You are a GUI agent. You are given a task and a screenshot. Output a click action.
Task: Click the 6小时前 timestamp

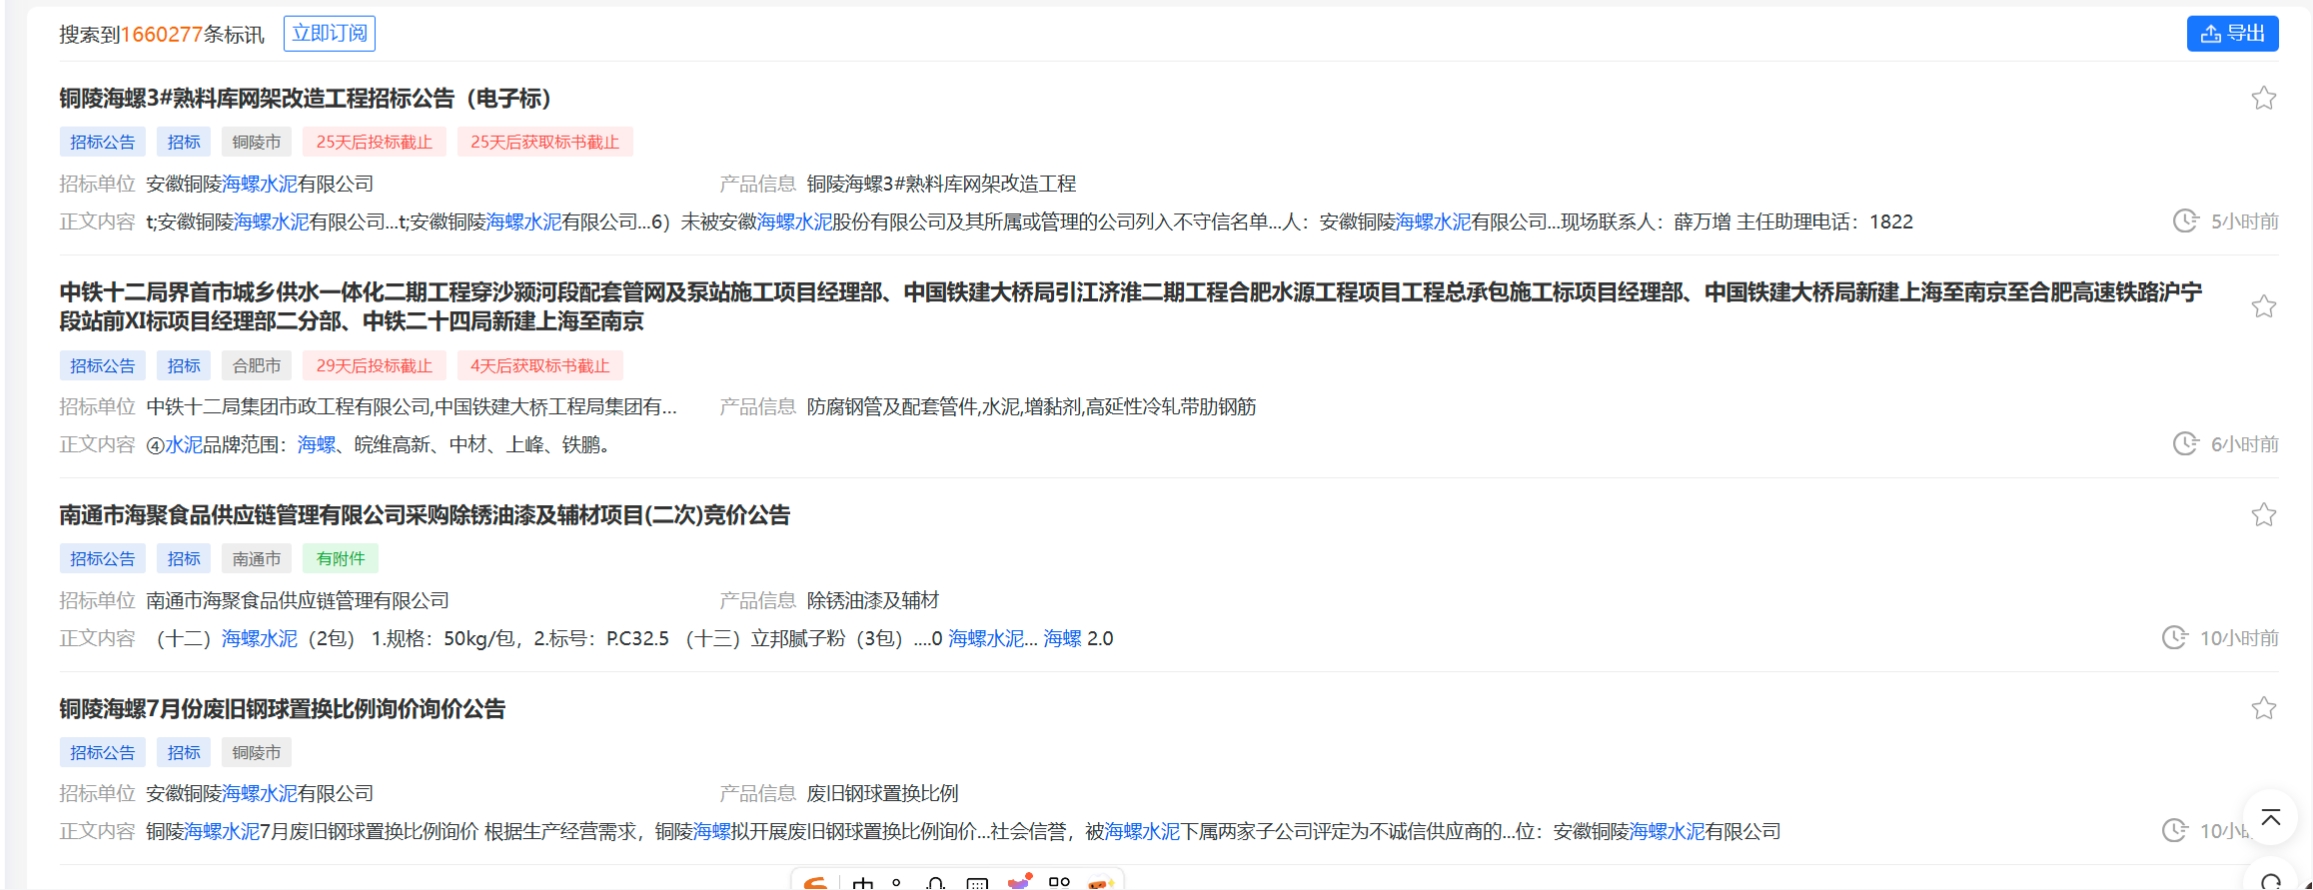[x=2244, y=444]
